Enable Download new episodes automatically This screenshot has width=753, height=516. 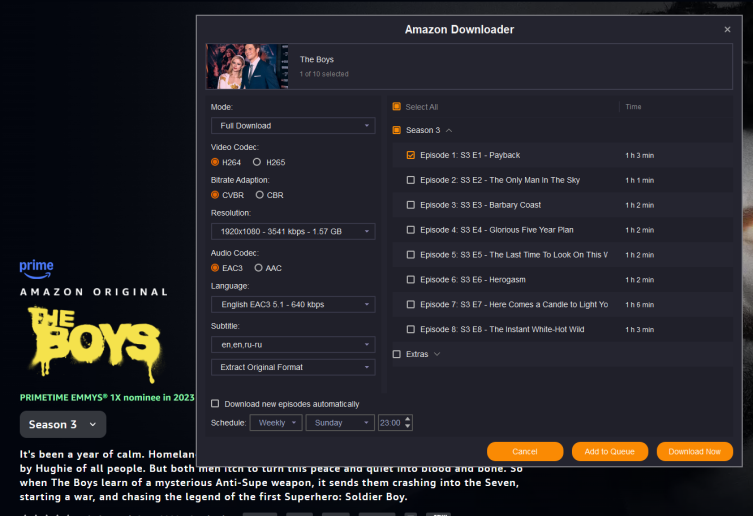tap(215, 404)
